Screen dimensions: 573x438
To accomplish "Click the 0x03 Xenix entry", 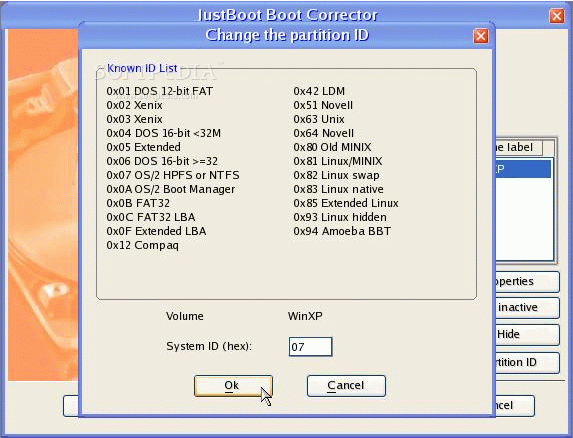I will 134,119.
